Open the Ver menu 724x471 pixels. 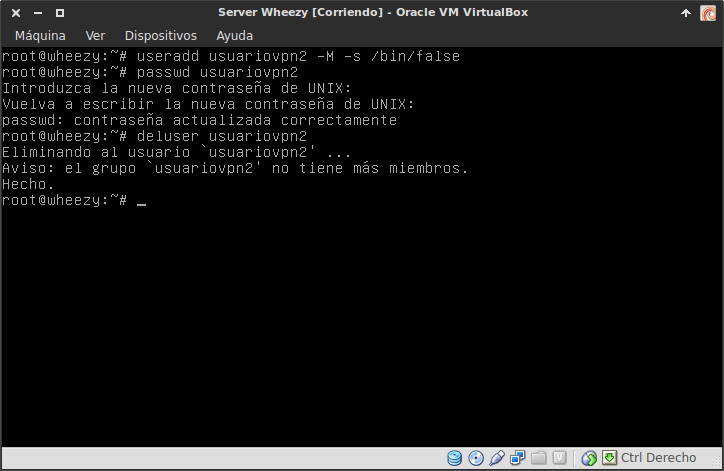[x=95, y=35]
